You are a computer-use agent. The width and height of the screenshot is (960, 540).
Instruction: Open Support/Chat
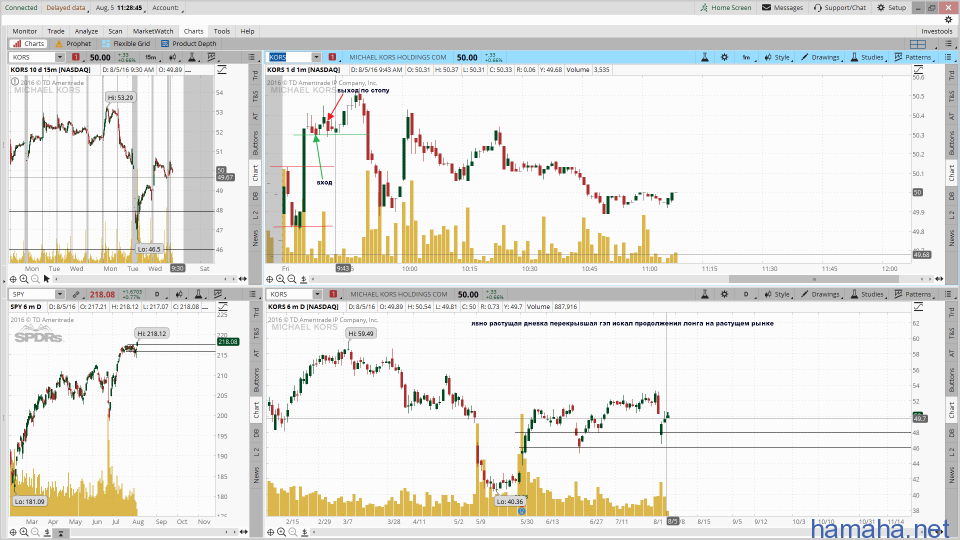[x=840, y=7]
